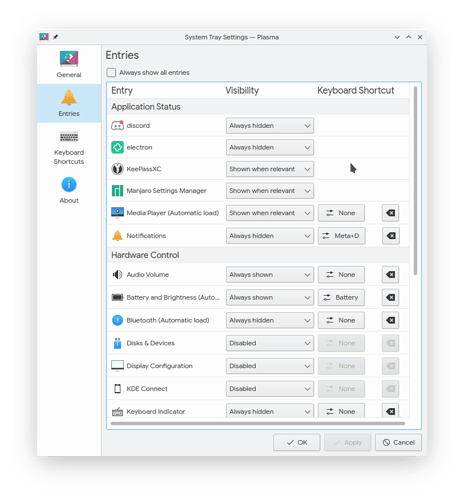The height and width of the screenshot is (500, 464).
Task: Clear the Audio Volume shortcut
Action: pos(390,275)
